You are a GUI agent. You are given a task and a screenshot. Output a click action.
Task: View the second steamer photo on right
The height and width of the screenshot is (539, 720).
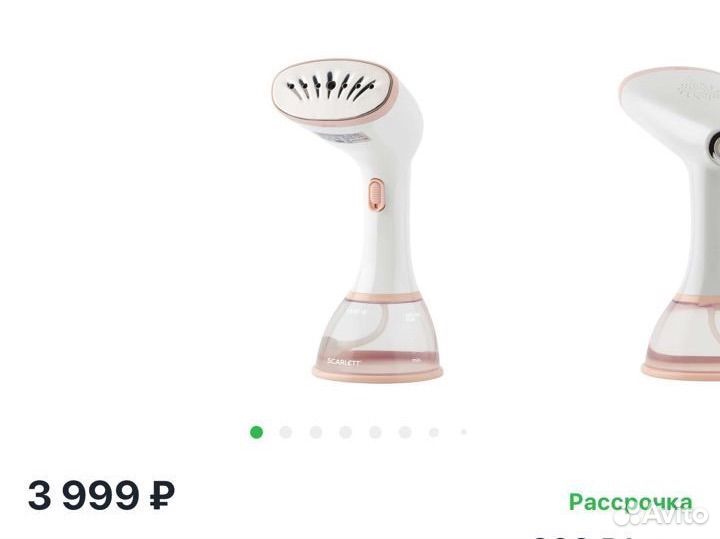669,224
